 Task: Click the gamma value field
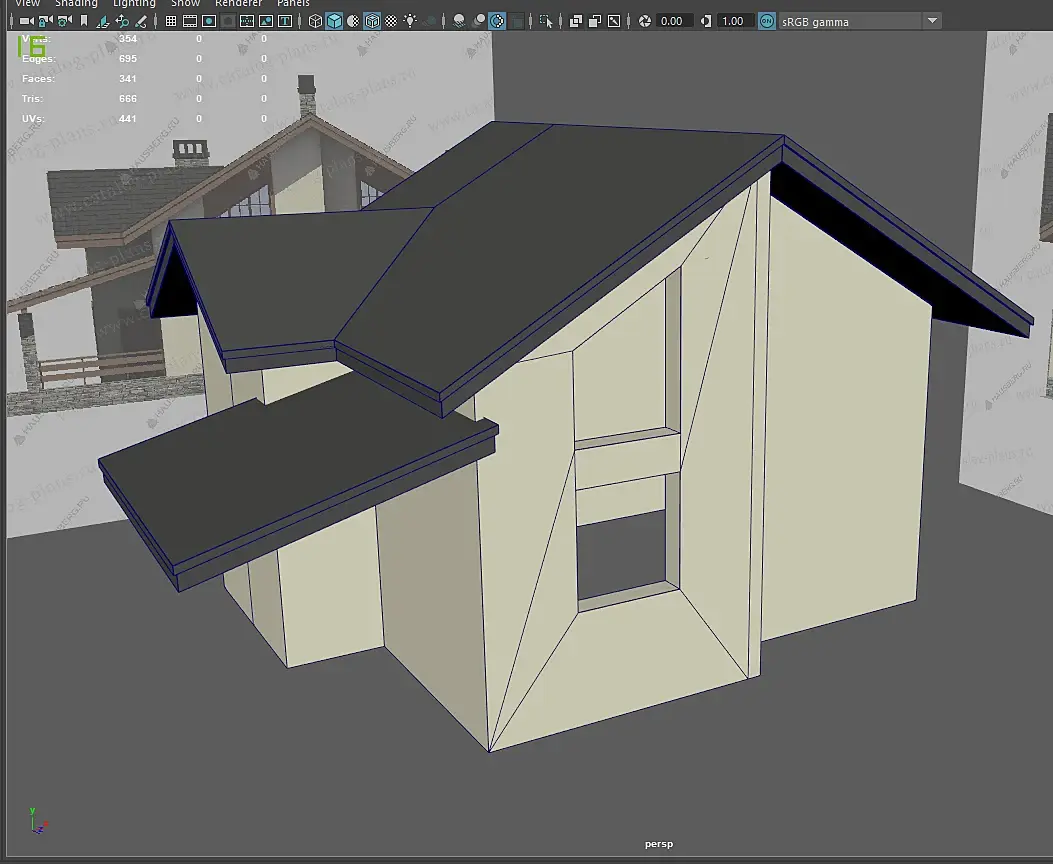pos(733,21)
